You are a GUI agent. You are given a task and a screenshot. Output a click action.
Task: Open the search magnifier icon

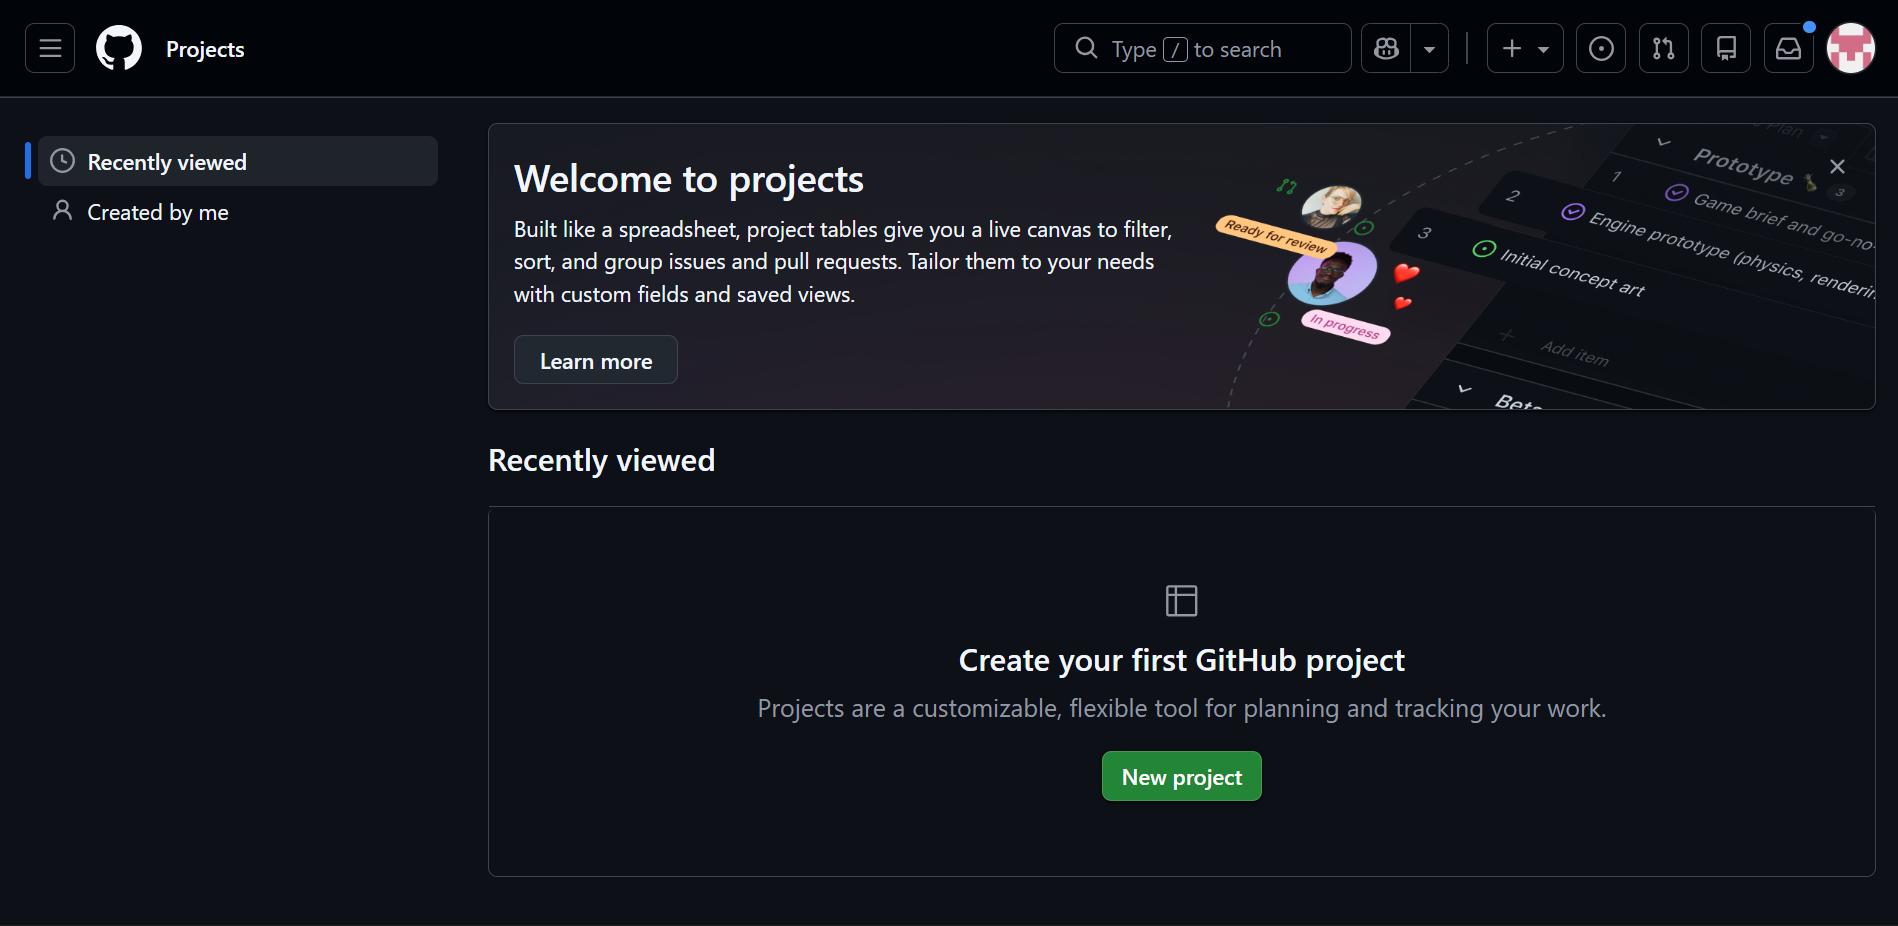click(1086, 48)
